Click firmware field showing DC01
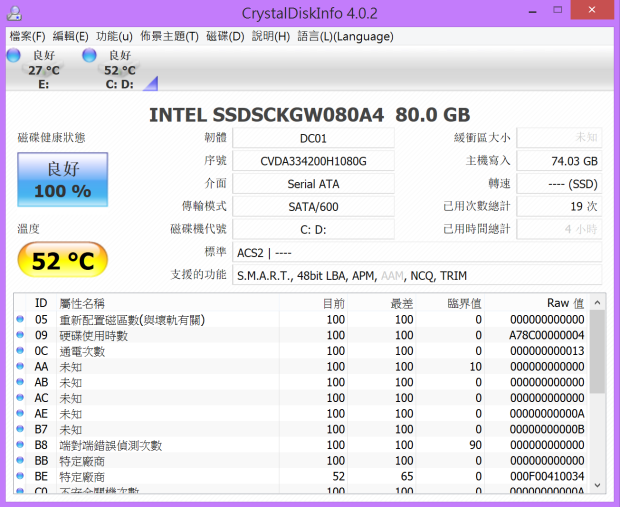Image resolution: width=620 pixels, height=507 pixels. pos(313,138)
